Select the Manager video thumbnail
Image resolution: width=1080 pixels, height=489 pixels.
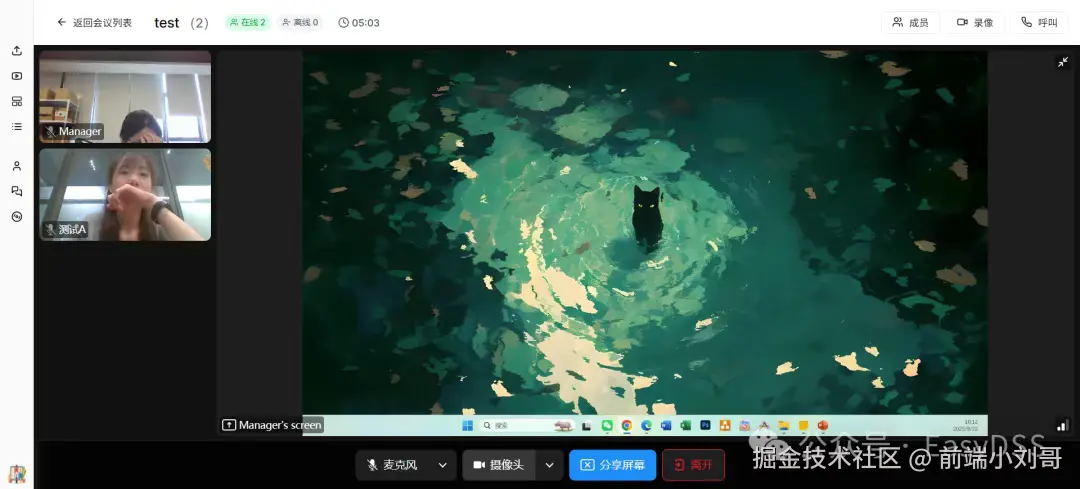click(125, 96)
